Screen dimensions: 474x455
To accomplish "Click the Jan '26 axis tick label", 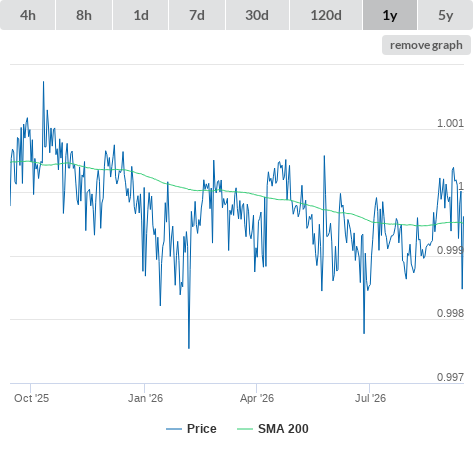I will click(x=145, y=398).
